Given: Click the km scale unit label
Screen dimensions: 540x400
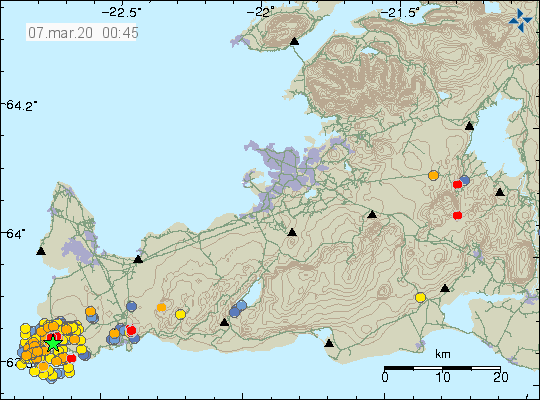Looking at the screenshot, I should (x=443, y=354).
